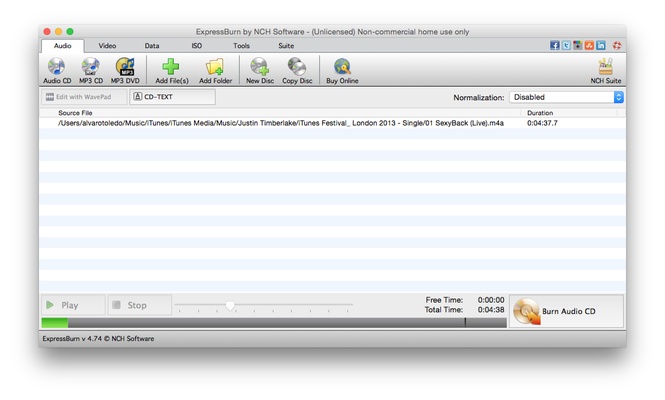This screenshot has width=665, height=400.
Task: Click the orange StumbleUpon share icon
Action: tap(589, 45)
